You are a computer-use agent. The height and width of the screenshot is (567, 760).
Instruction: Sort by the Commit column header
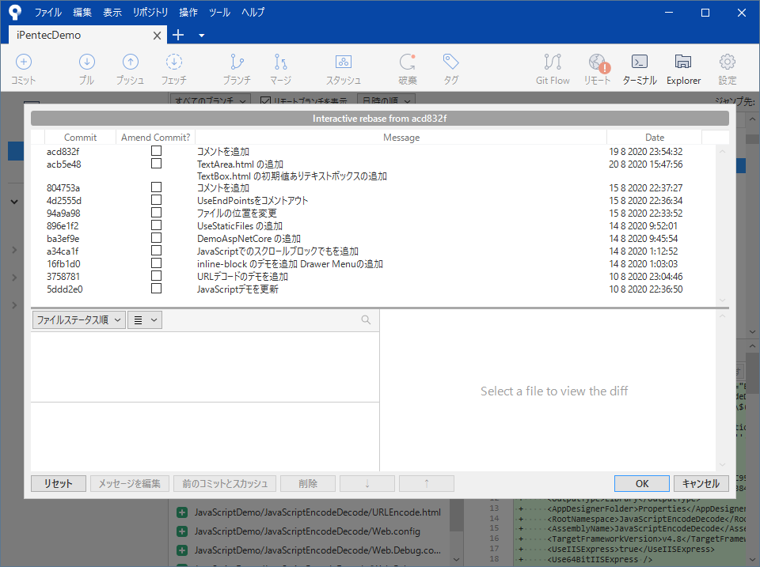pyautogui.click(x=80, y=138)
